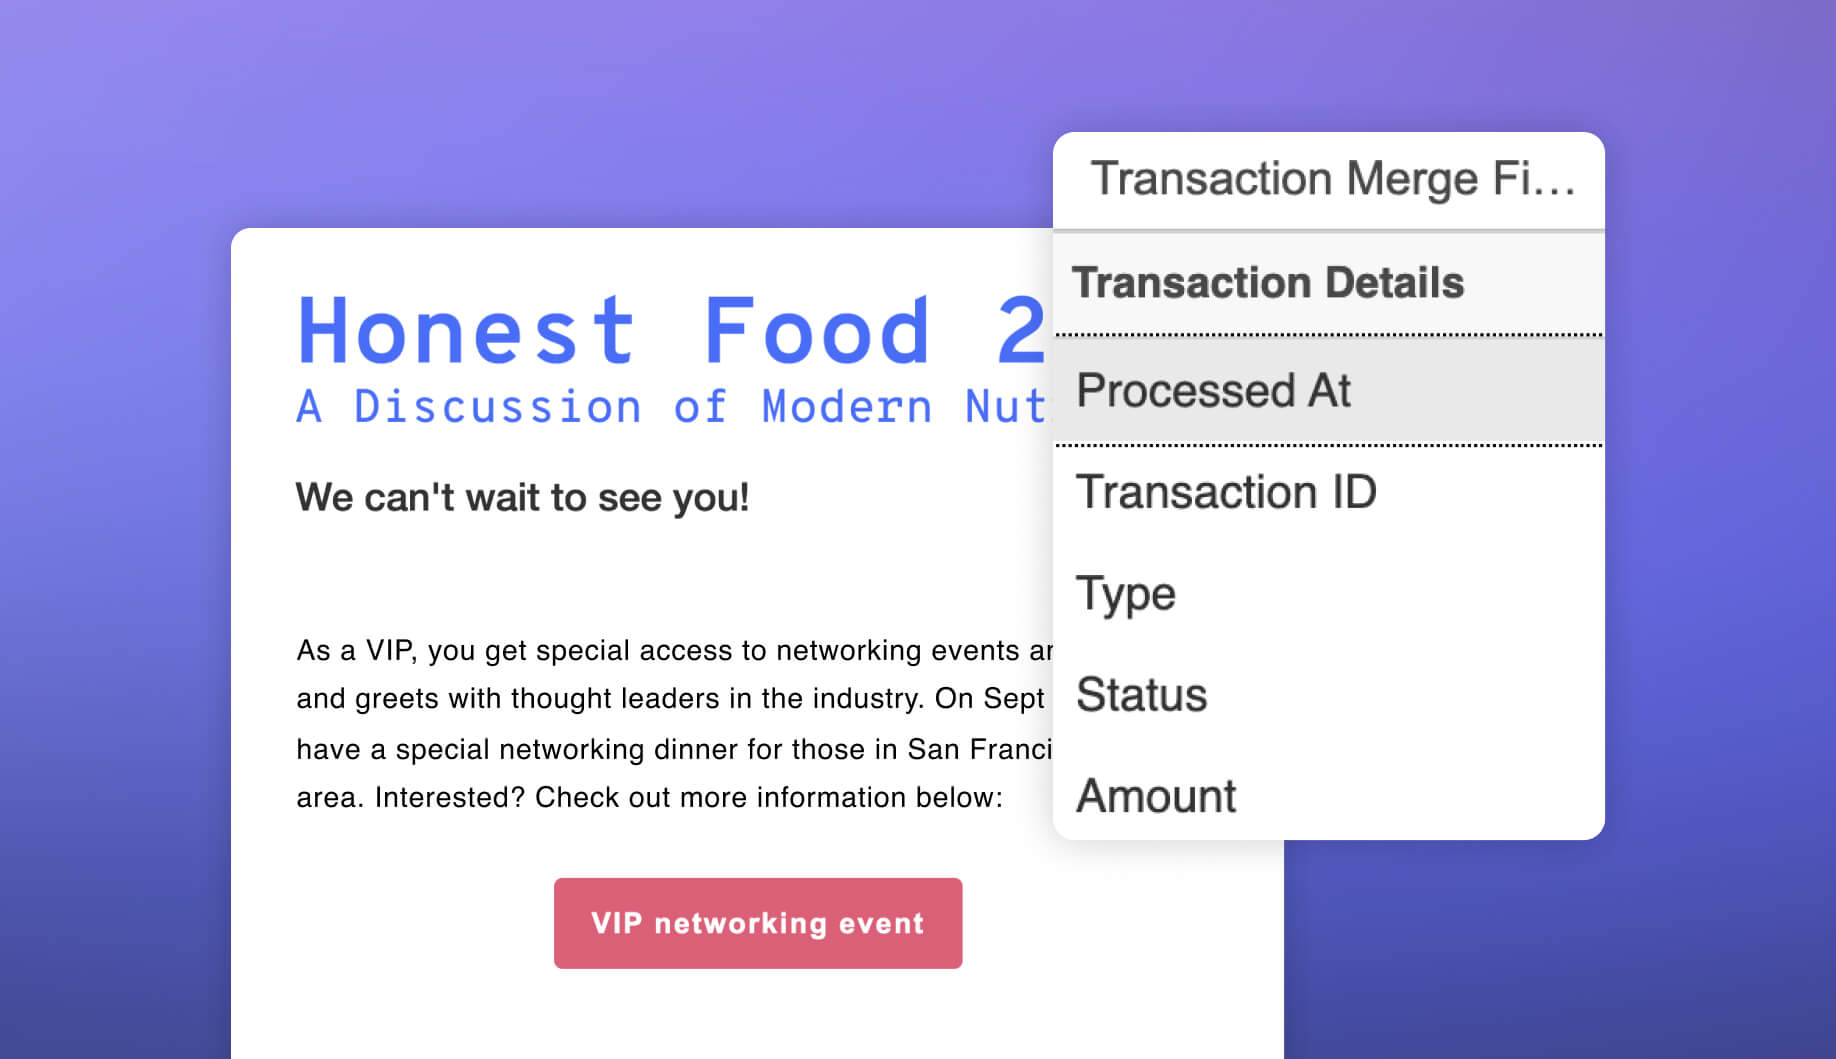
Task: Pick the Type merge field
Action: tap(1125, 594)
